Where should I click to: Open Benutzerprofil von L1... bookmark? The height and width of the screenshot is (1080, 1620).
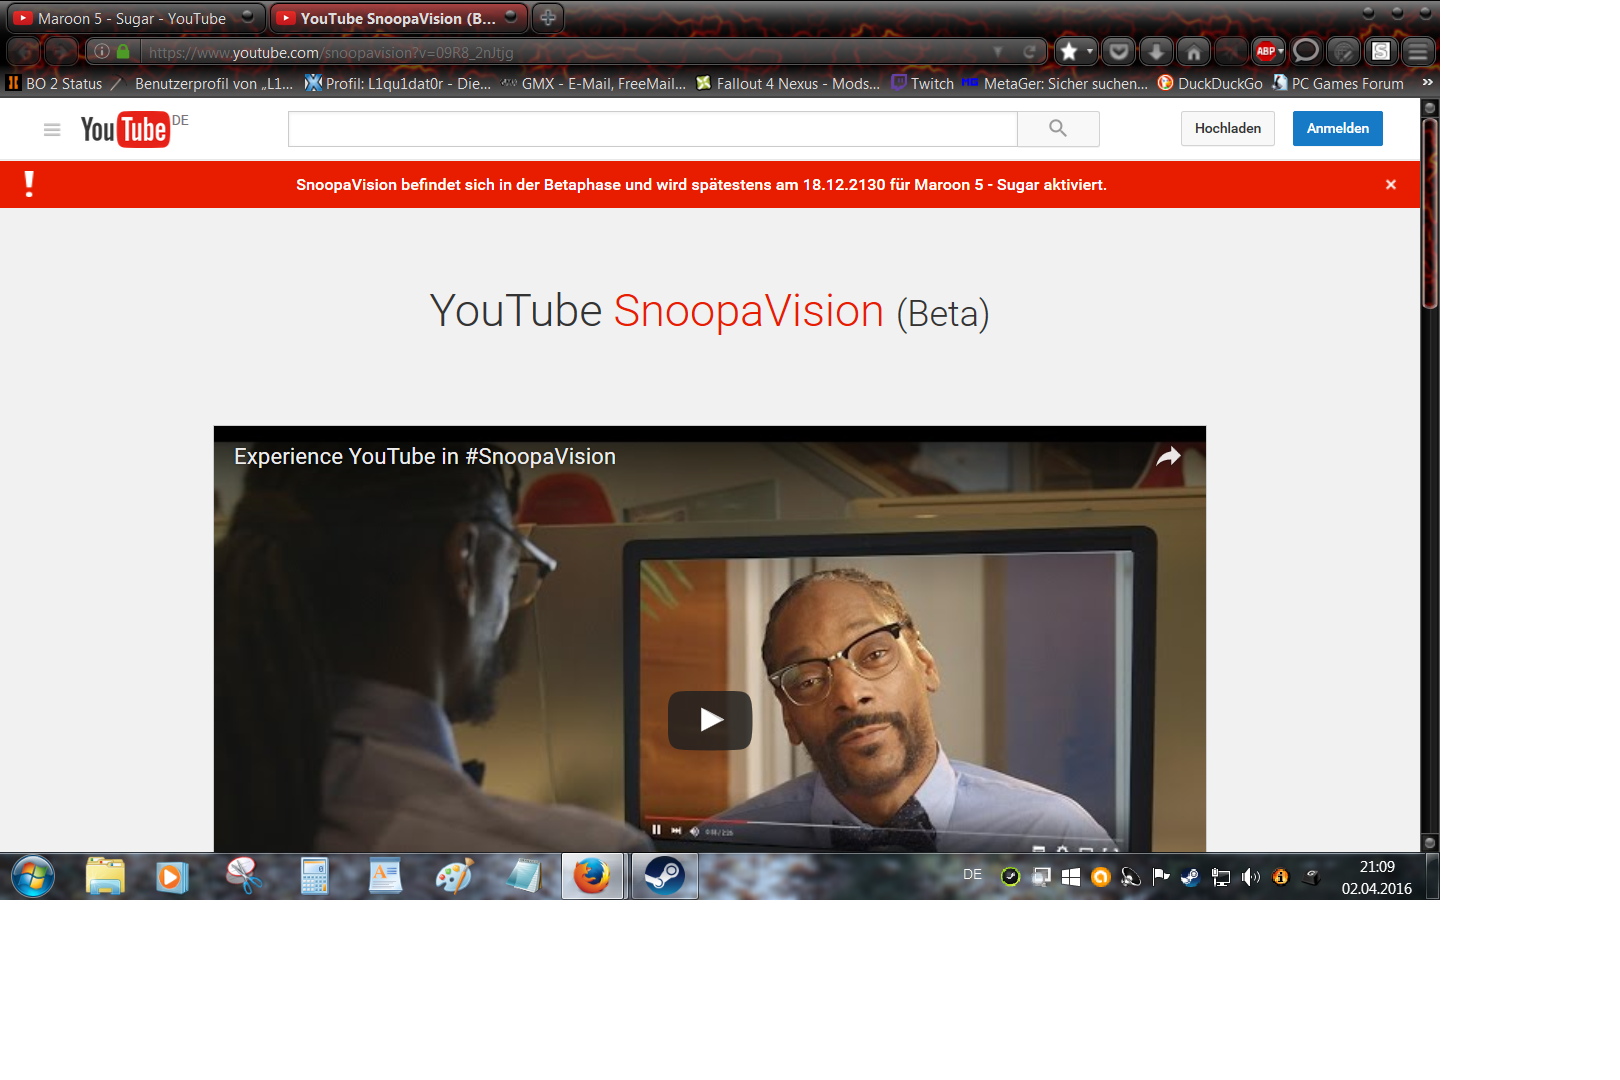coord(203,84)
